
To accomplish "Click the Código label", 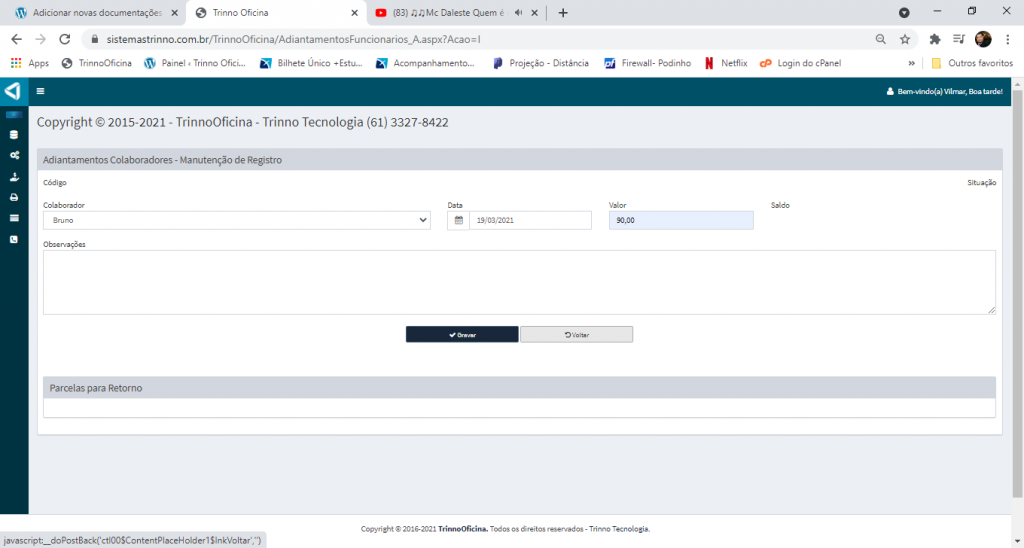I will (x=55, y=183).
